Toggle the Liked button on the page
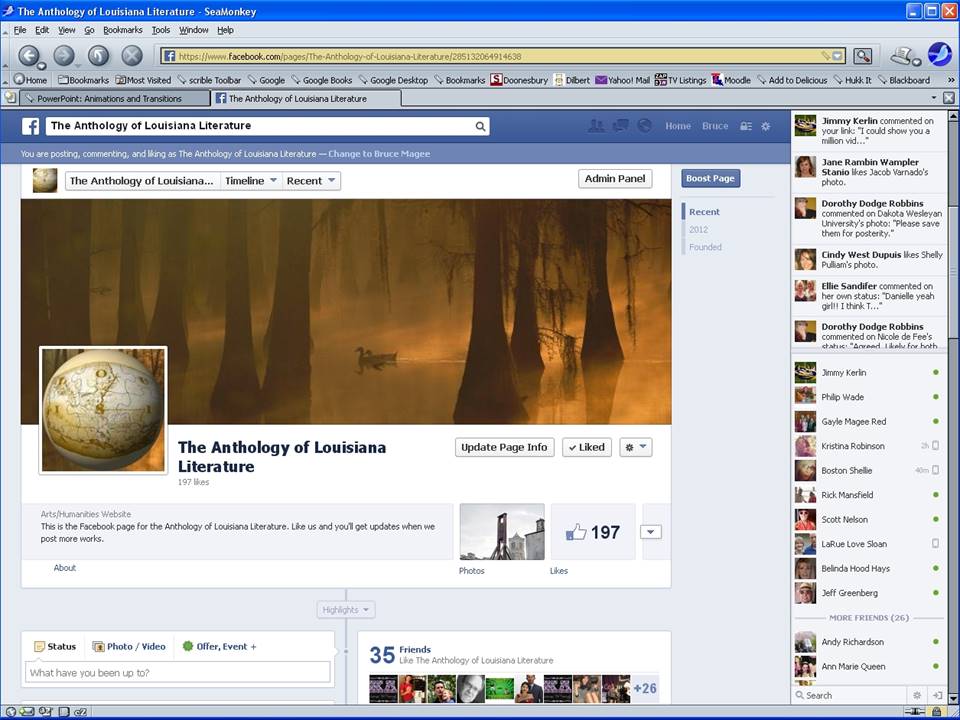Image resolution: width=960 pixels, height=720 pixels. [x=586, y=448]
